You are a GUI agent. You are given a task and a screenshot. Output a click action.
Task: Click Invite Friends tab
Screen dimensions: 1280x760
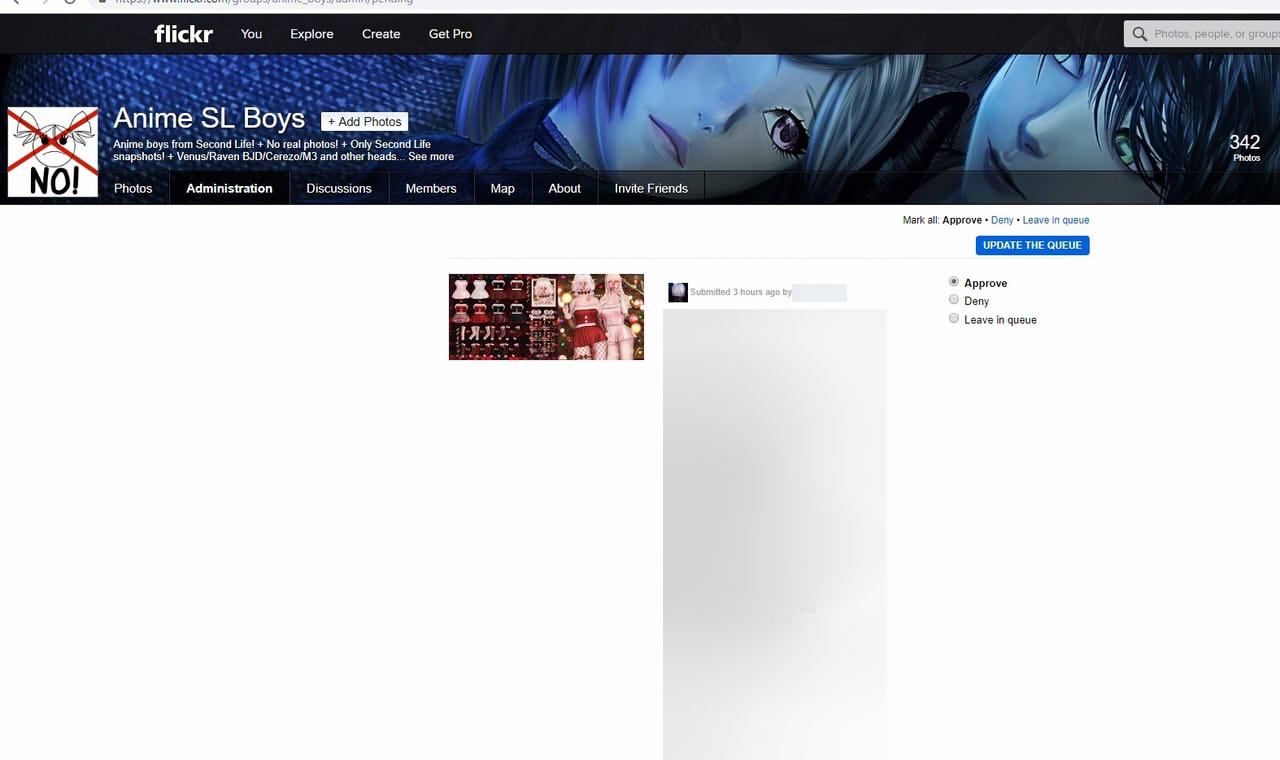pyautogui.click(x=651, y=188)
